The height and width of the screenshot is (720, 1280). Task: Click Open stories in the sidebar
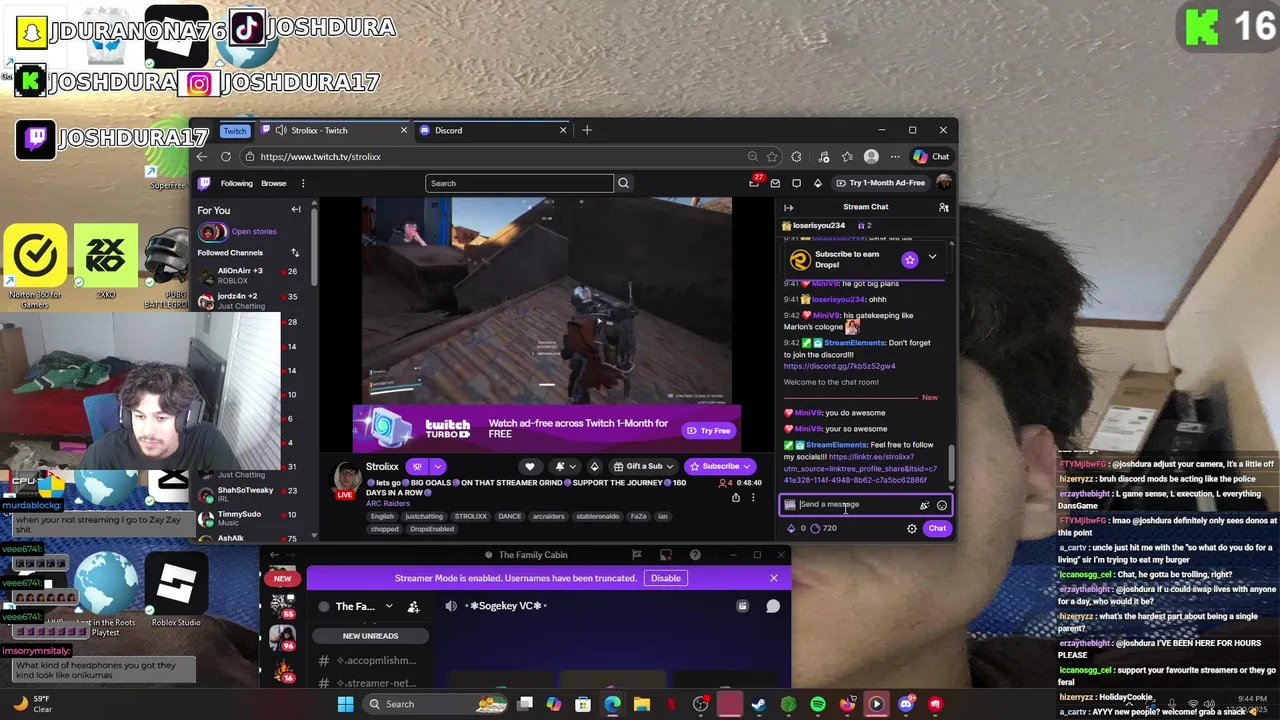(254, 232)
